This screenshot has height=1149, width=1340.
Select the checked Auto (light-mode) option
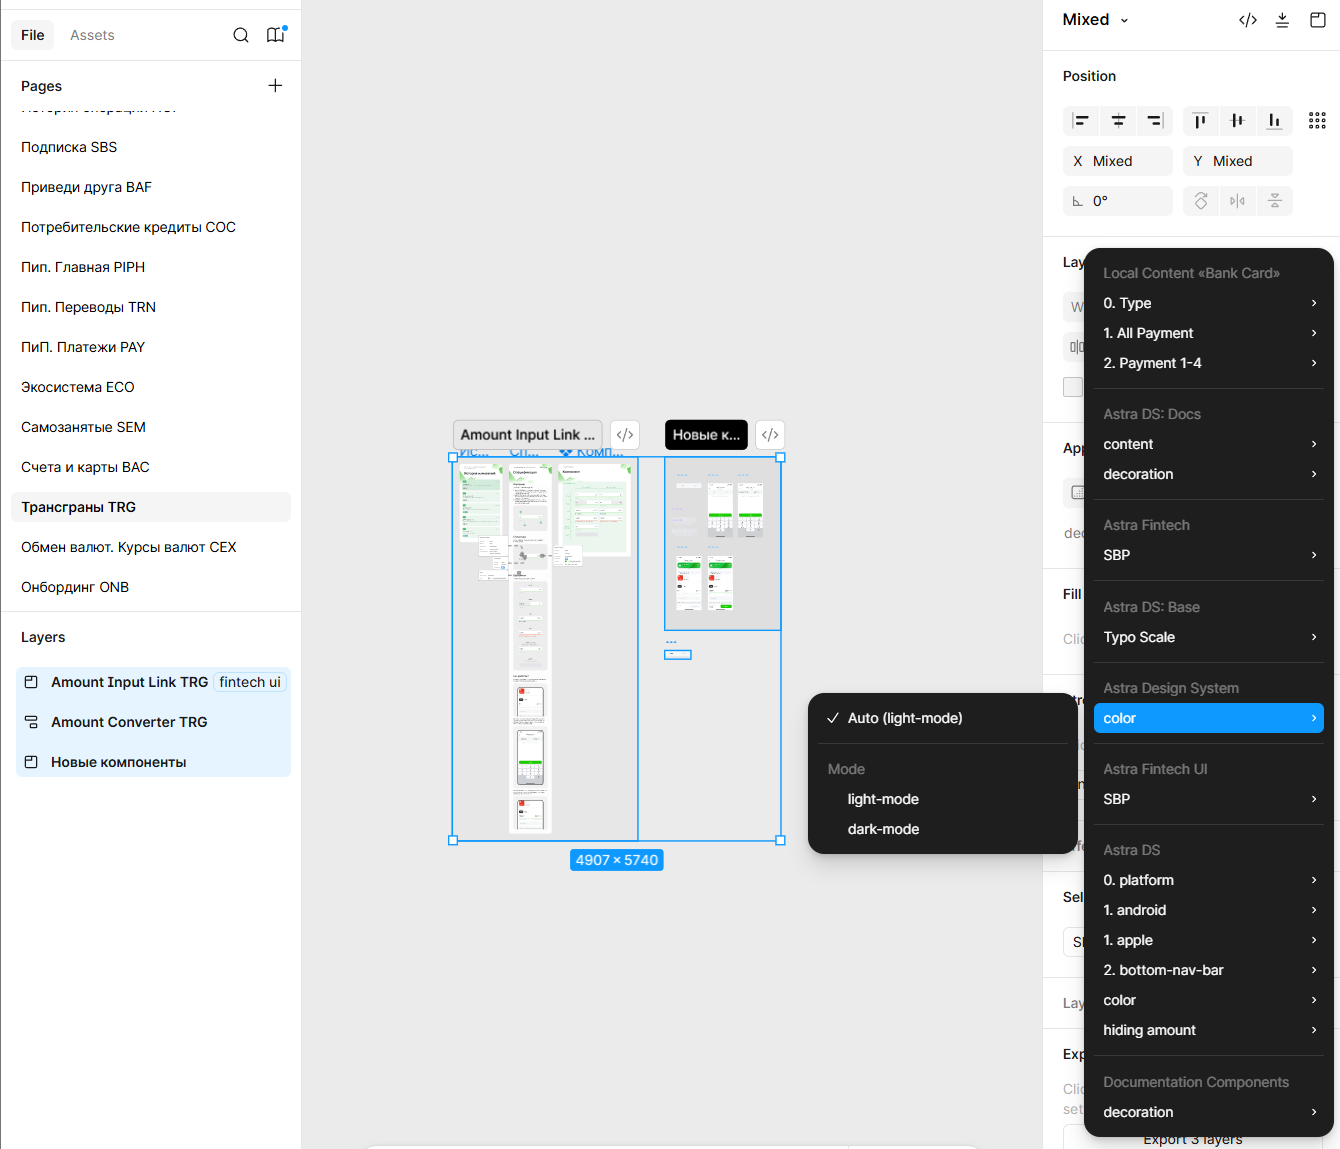[x=943, y=718]
